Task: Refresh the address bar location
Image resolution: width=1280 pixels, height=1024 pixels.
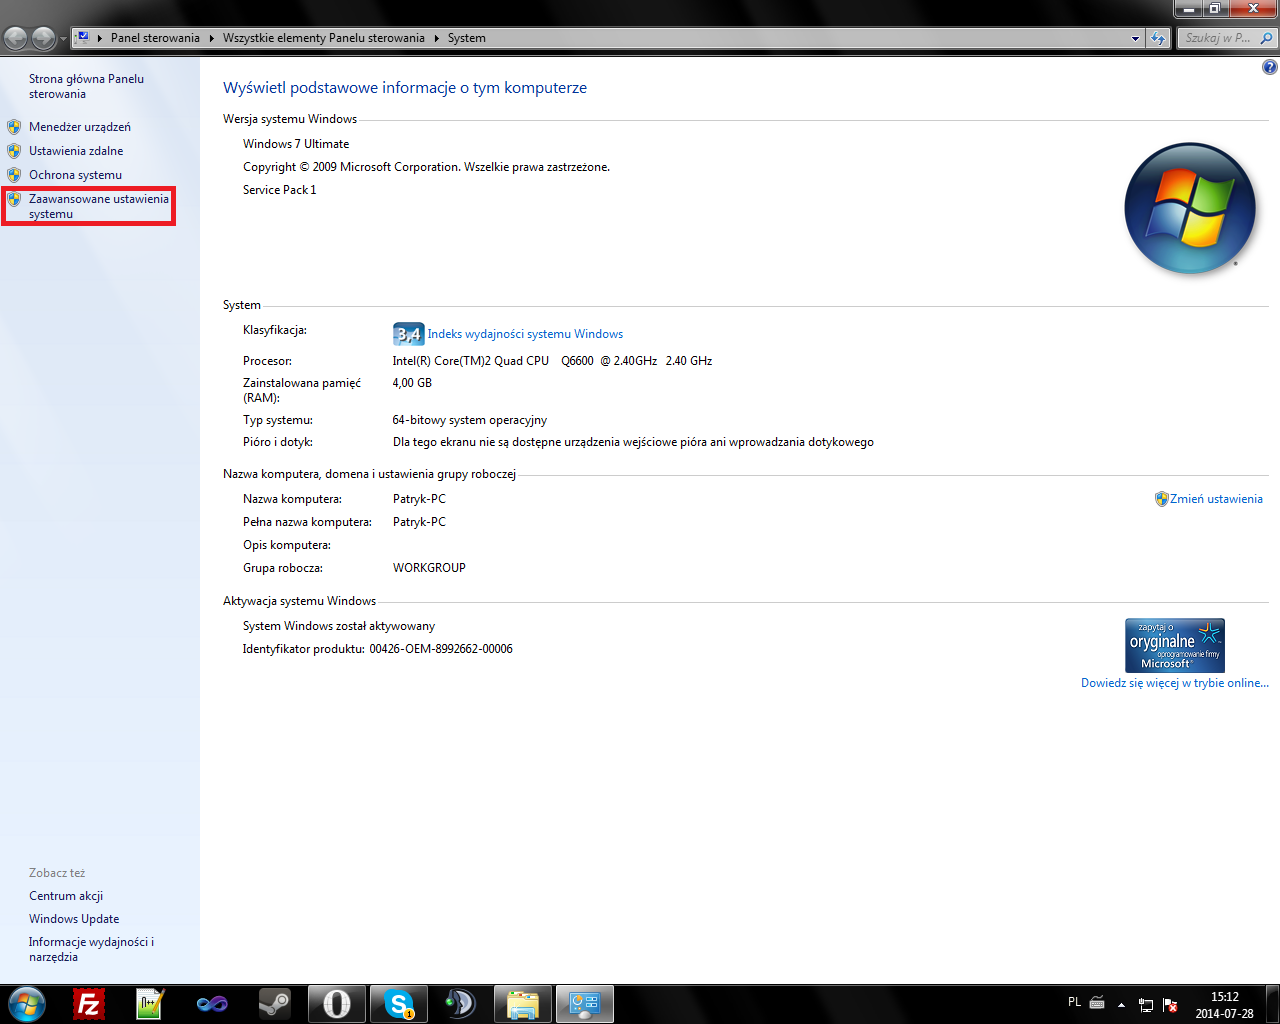Action: coord(1158,38)
